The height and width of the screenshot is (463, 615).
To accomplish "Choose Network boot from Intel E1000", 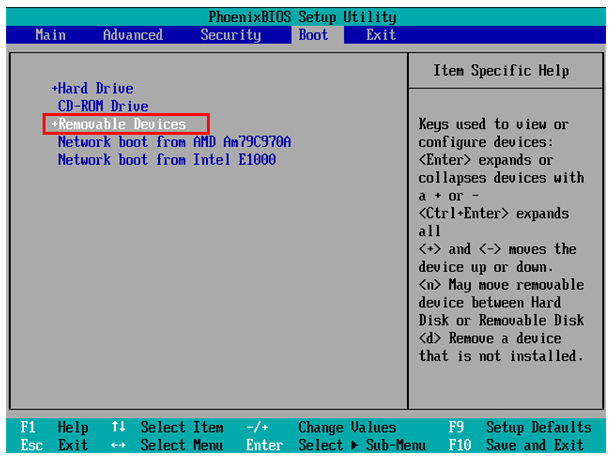I will 167,160.
